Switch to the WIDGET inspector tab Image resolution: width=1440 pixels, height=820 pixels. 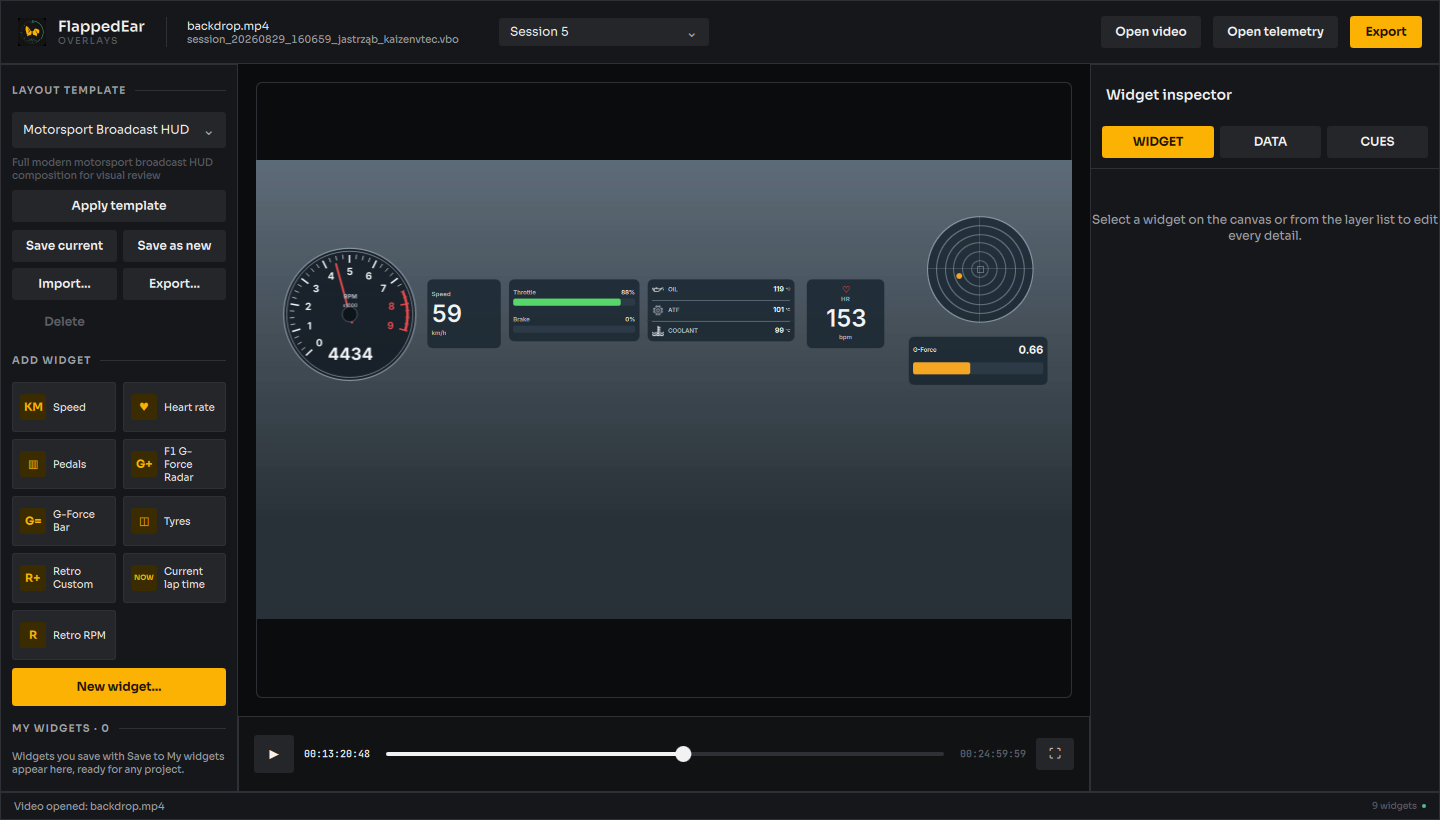(x=1158, y=142)
